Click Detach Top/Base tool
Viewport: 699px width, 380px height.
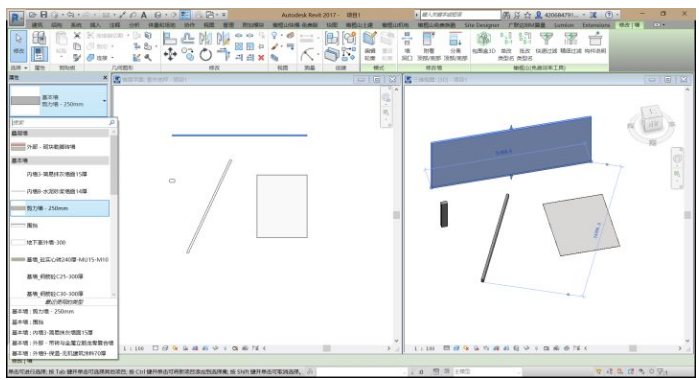455,46
